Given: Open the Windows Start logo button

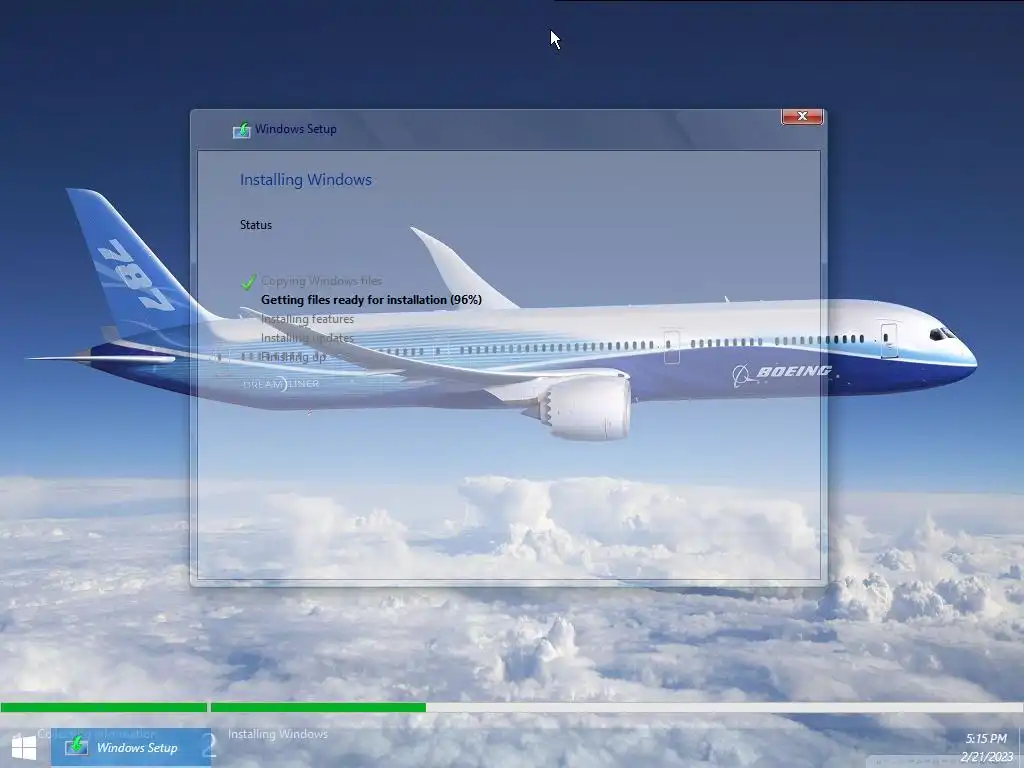Looking at the screenshot, I should (24, 748).
